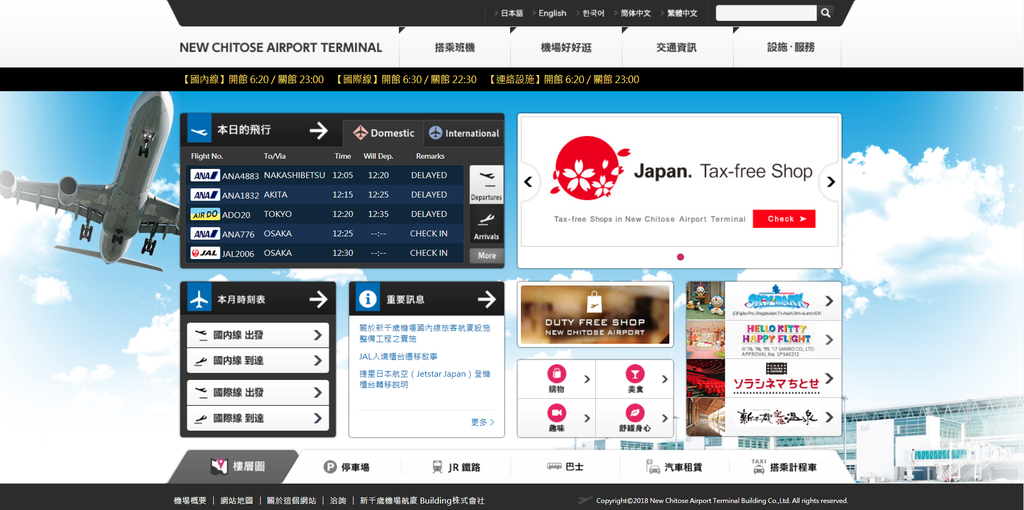Screen dimensions: 1024x510
Task: Open Jetstar Japan 登機櫃台轉移說明 notice
Action: [425, 379]
